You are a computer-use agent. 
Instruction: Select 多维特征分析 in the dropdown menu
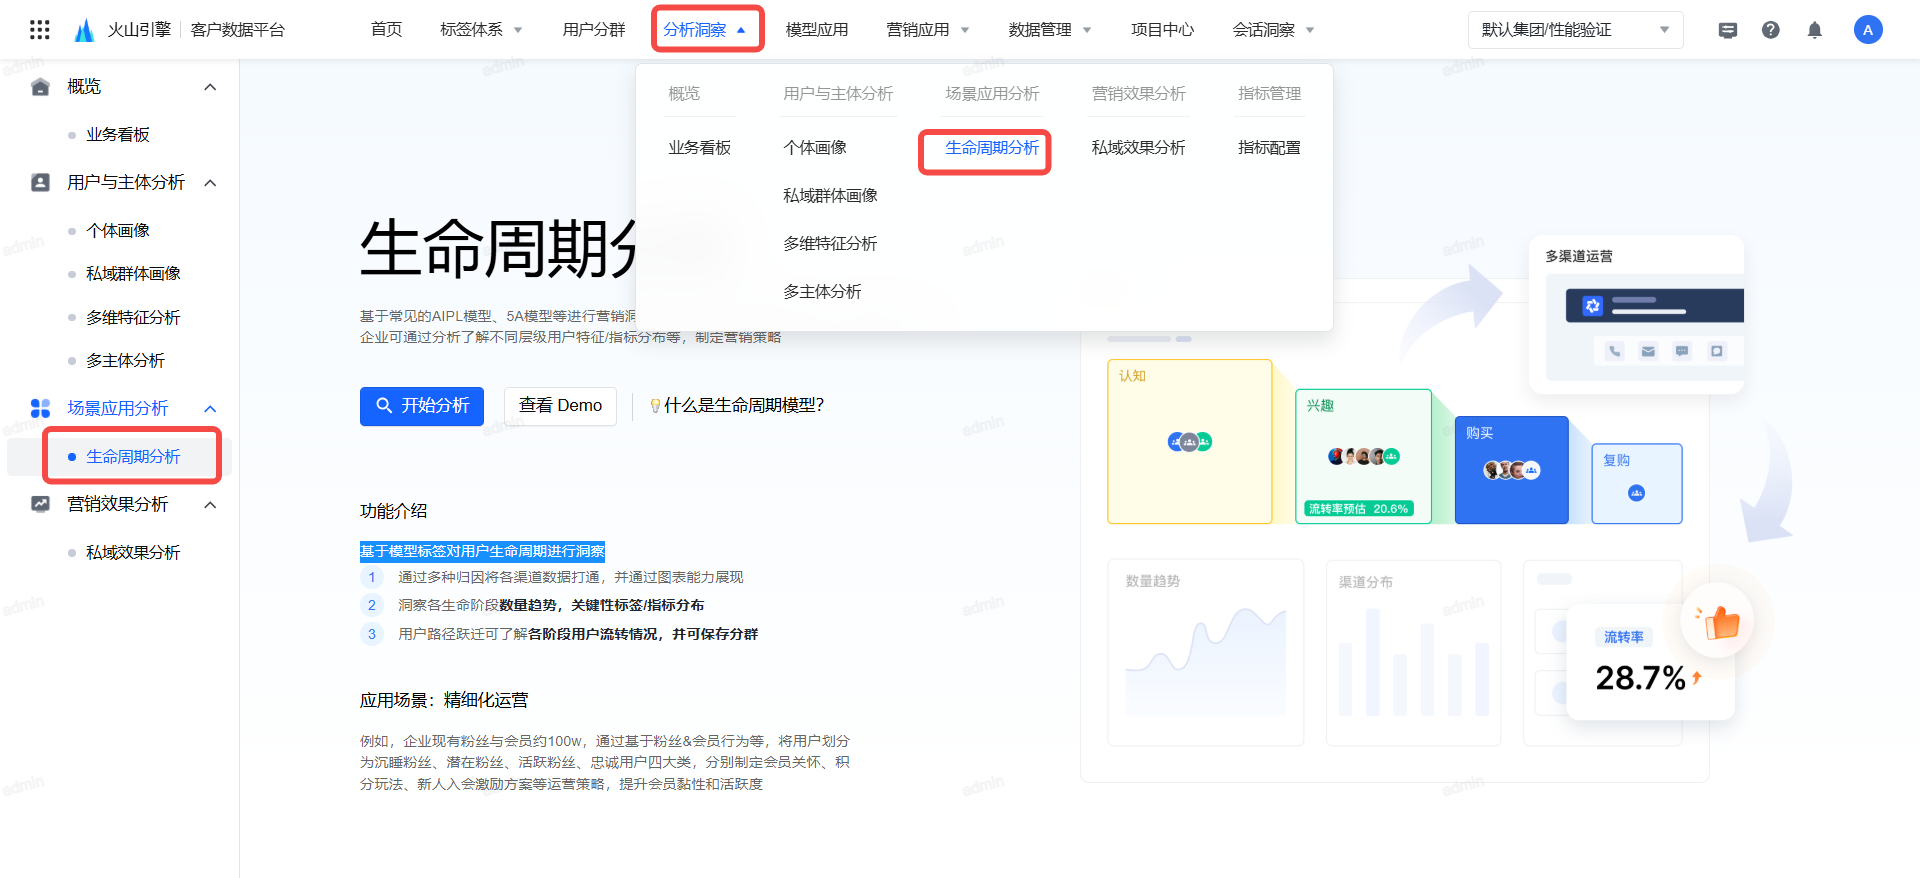click(x=830, y=244)
